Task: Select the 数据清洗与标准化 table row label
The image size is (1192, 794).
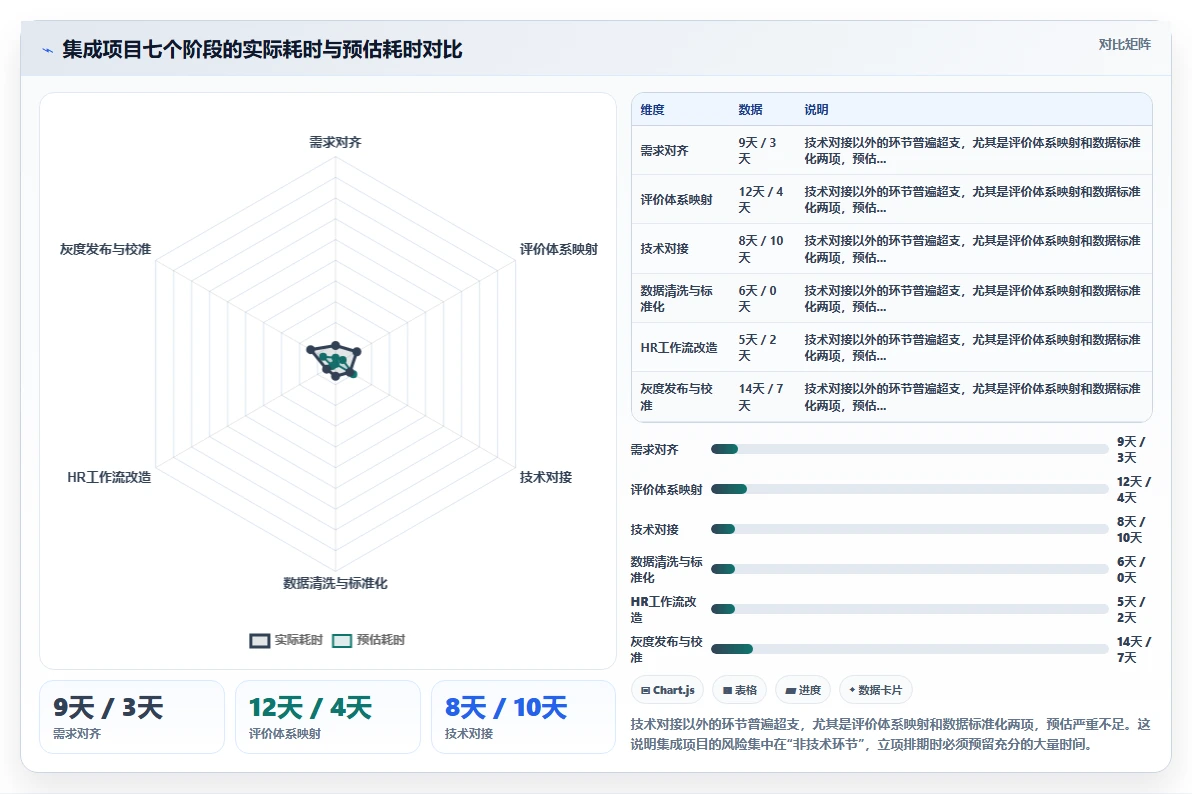Action: click(677, 298)
